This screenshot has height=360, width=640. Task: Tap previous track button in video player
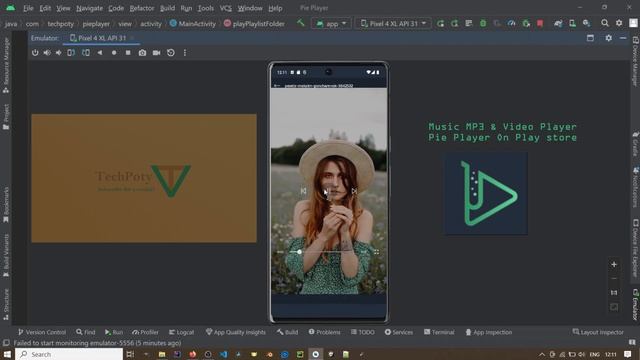point(303,191)
